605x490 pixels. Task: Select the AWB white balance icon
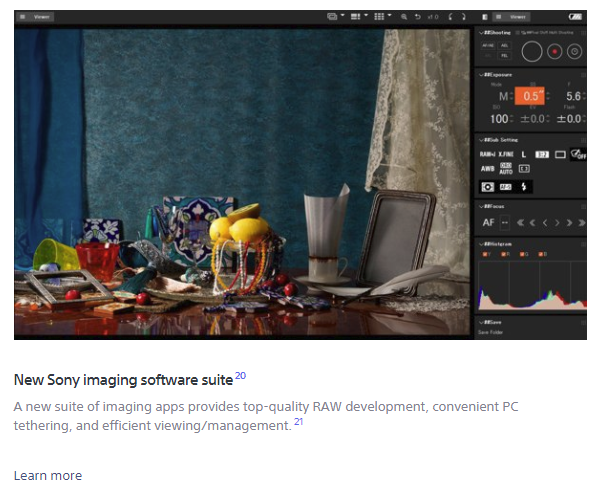(x=487, y=168)
